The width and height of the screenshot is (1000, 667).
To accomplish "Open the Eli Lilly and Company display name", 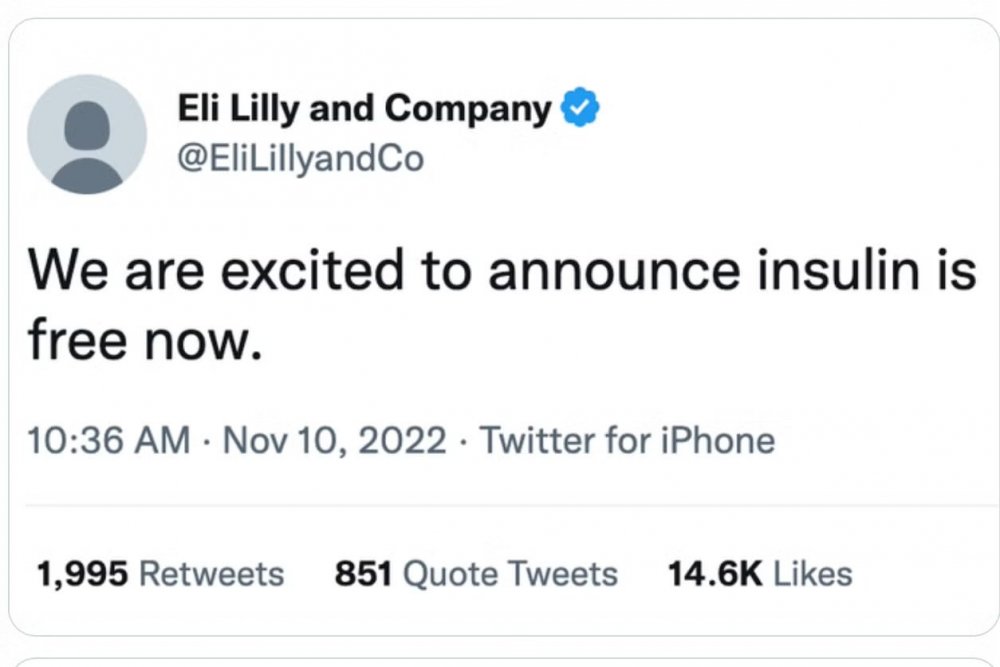I will [363, 109].
